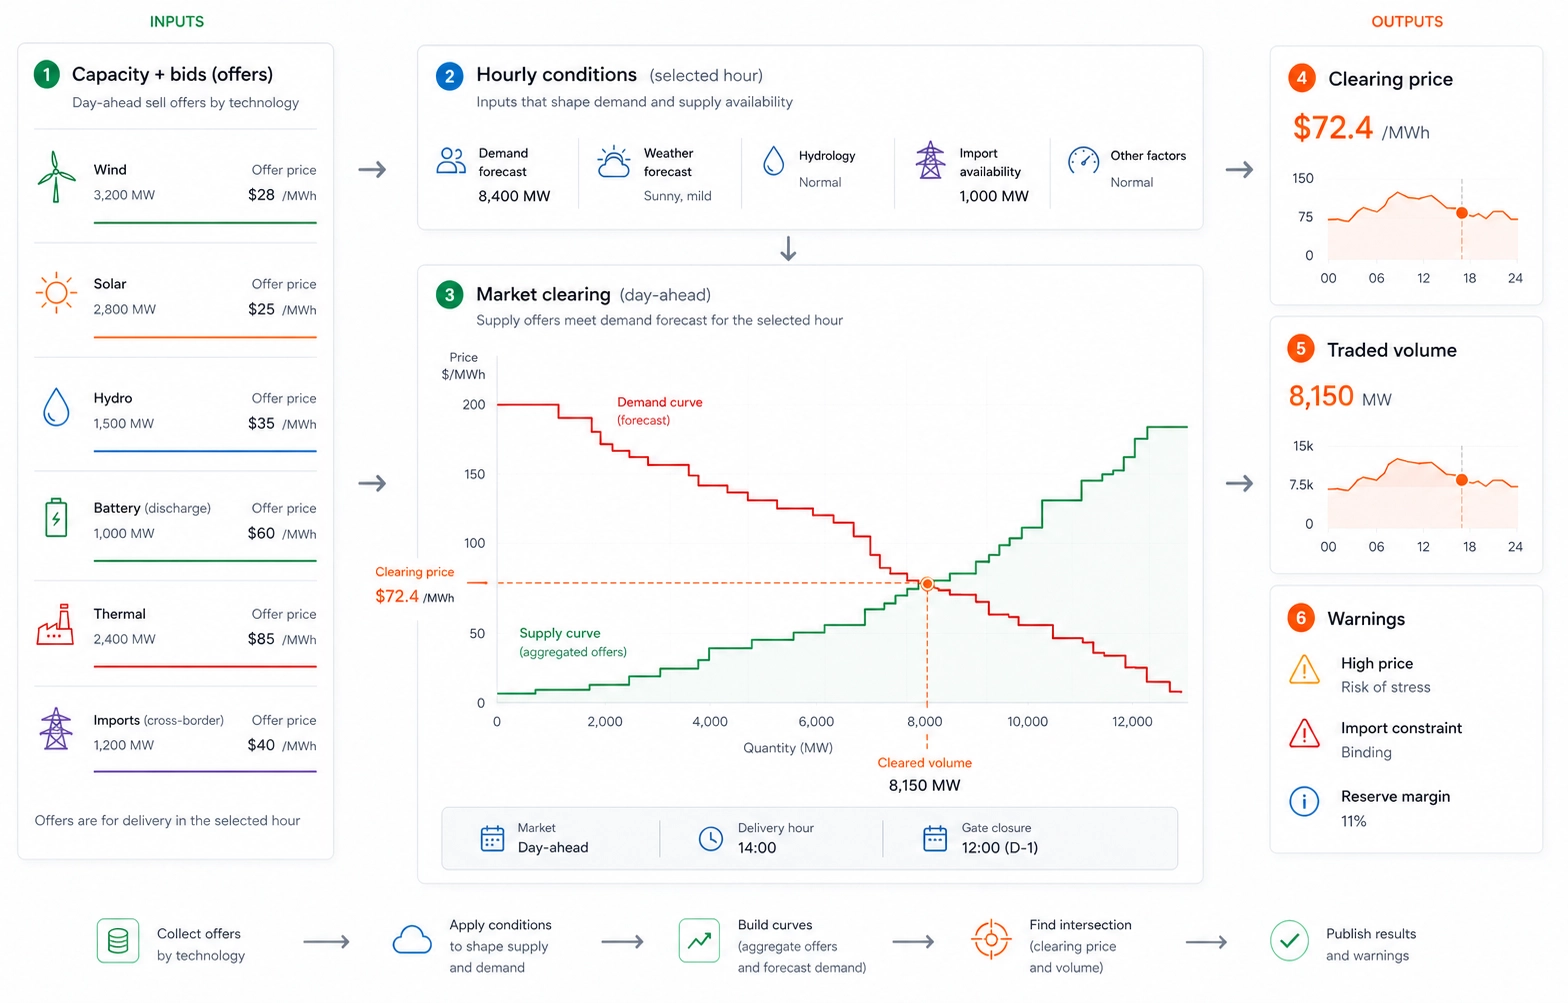The width and height of the screenshot is (1568, 1003).
Task: Click the Collect offers database icon
Action: click(x=118, y=941)
